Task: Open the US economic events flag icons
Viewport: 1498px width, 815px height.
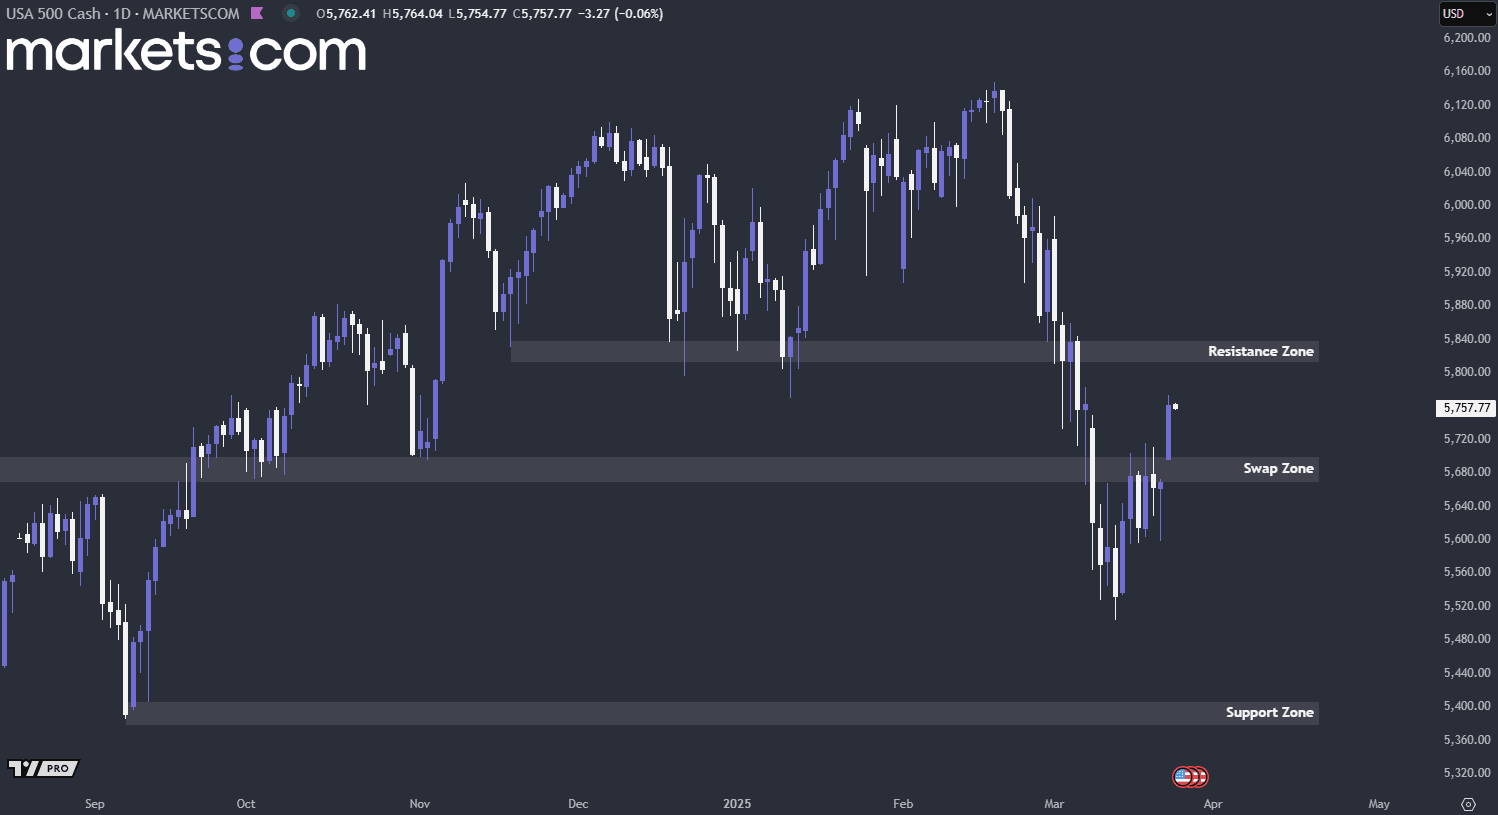Action: [x=1190, y=776]
